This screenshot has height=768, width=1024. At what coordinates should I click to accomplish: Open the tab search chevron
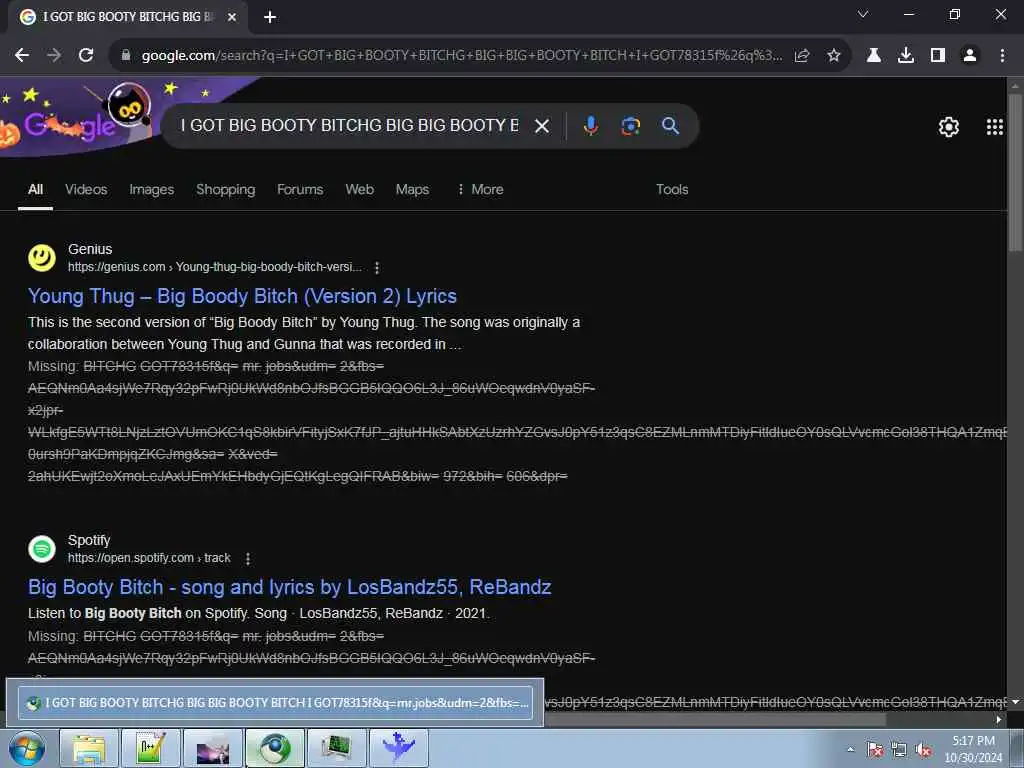(x=863, y=14)
